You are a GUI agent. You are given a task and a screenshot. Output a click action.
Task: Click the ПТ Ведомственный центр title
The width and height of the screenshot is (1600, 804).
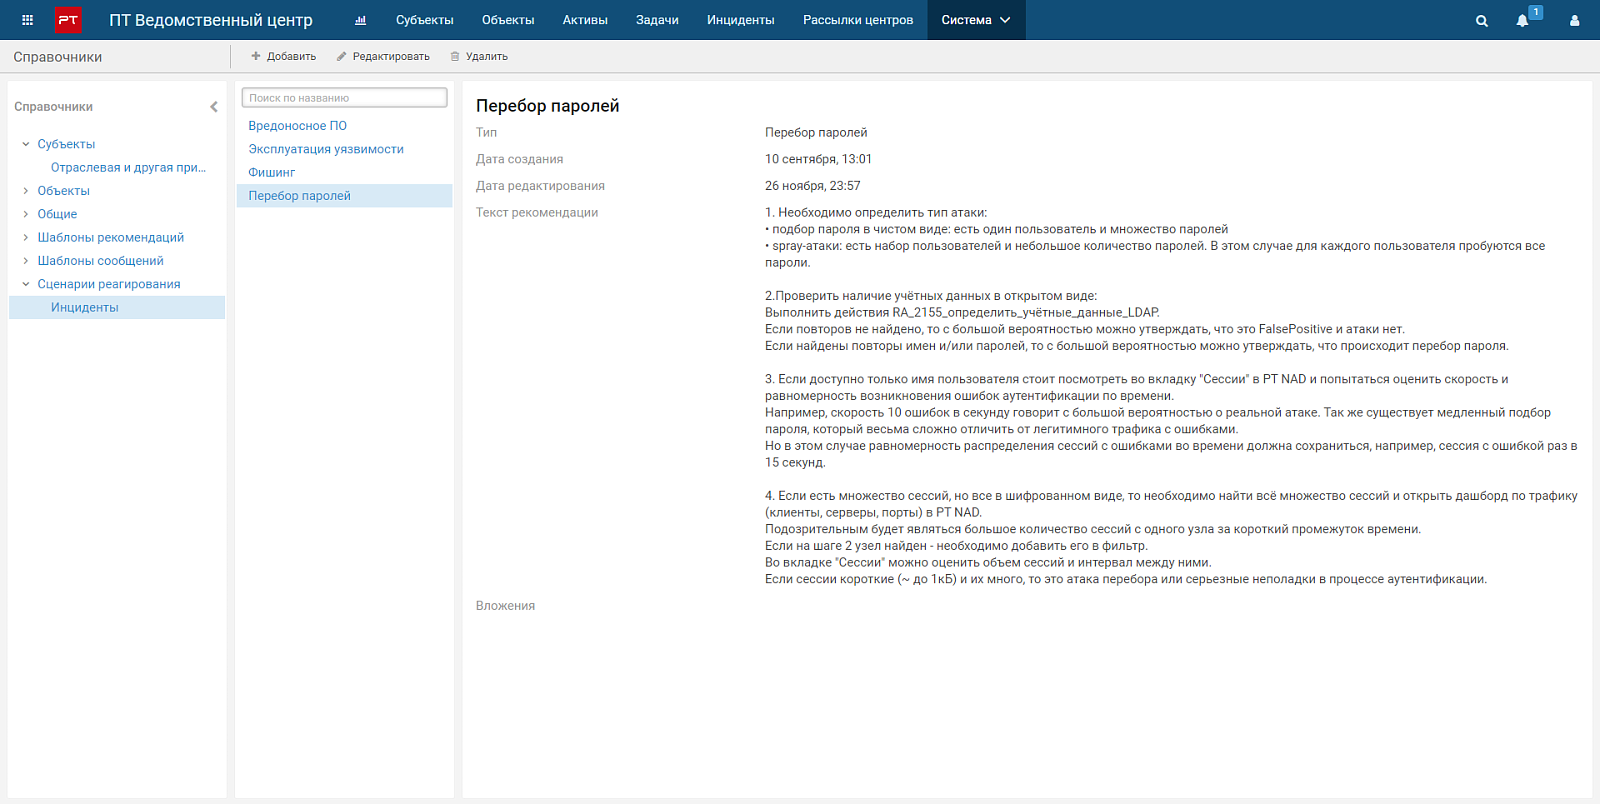tap(211, 20)
